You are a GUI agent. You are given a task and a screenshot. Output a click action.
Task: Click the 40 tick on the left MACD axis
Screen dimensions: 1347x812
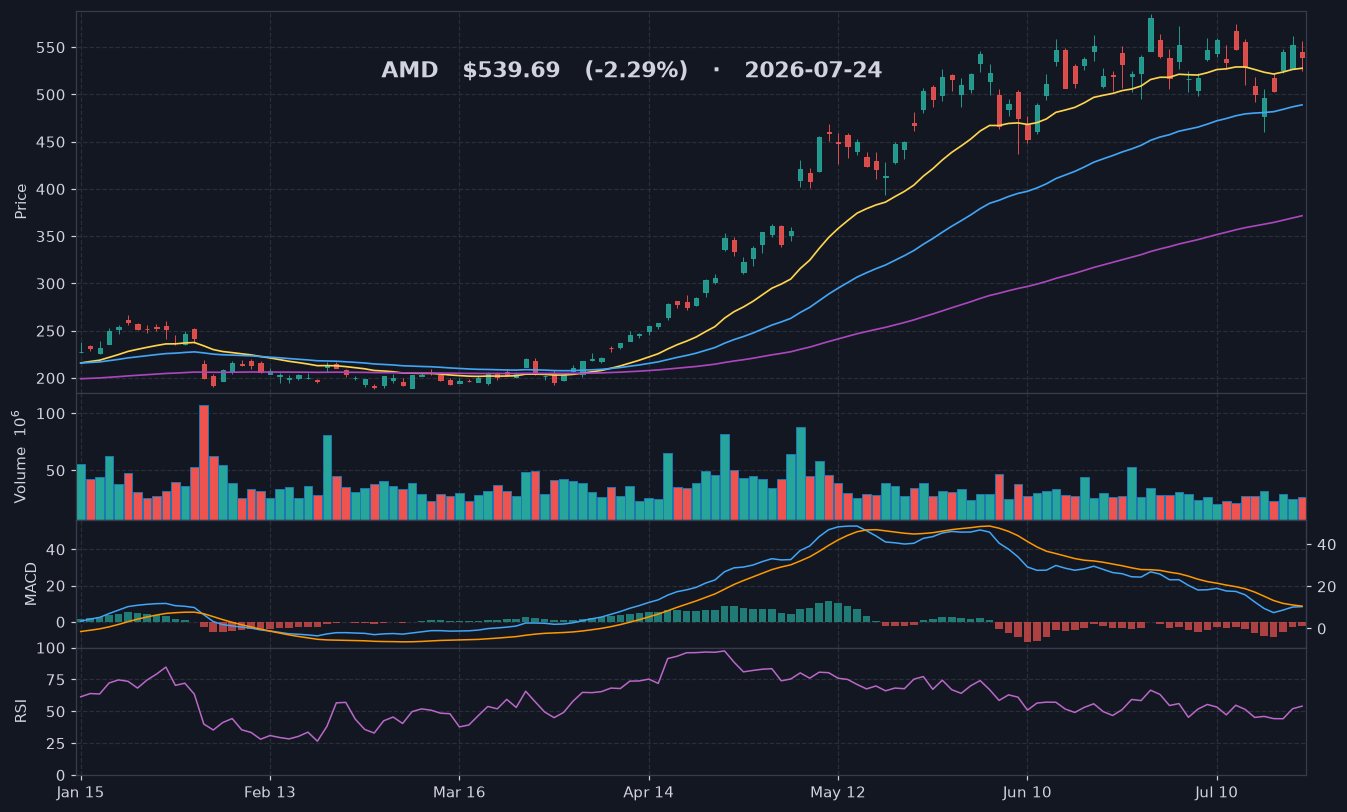point(57,550)
